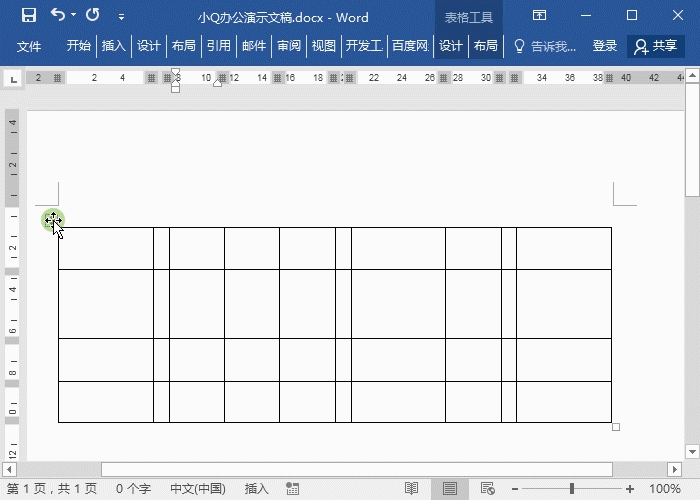
Task: Switch to the 引用 (References) tab
Action: click(218, 46)
